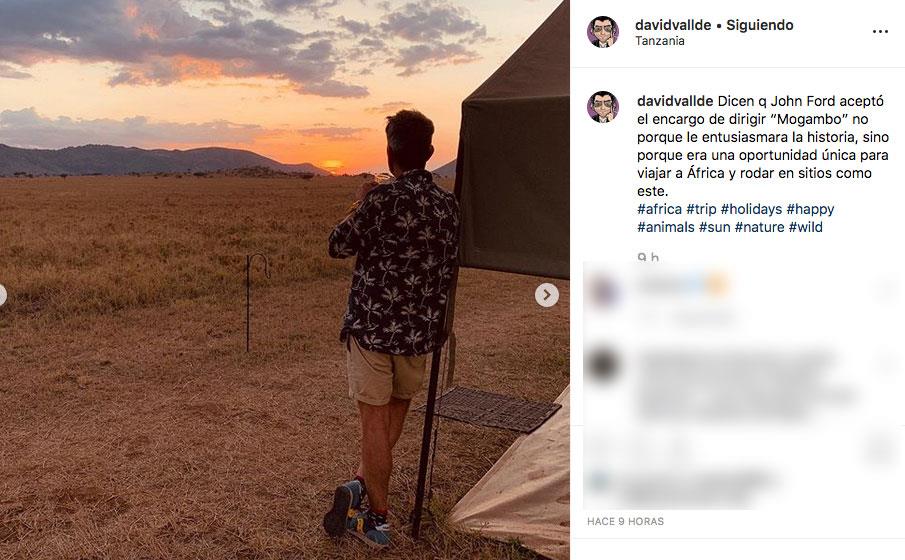Open the #holidays hashtag
The height and width of the screenshot is (560, 905).
[750, 209]
